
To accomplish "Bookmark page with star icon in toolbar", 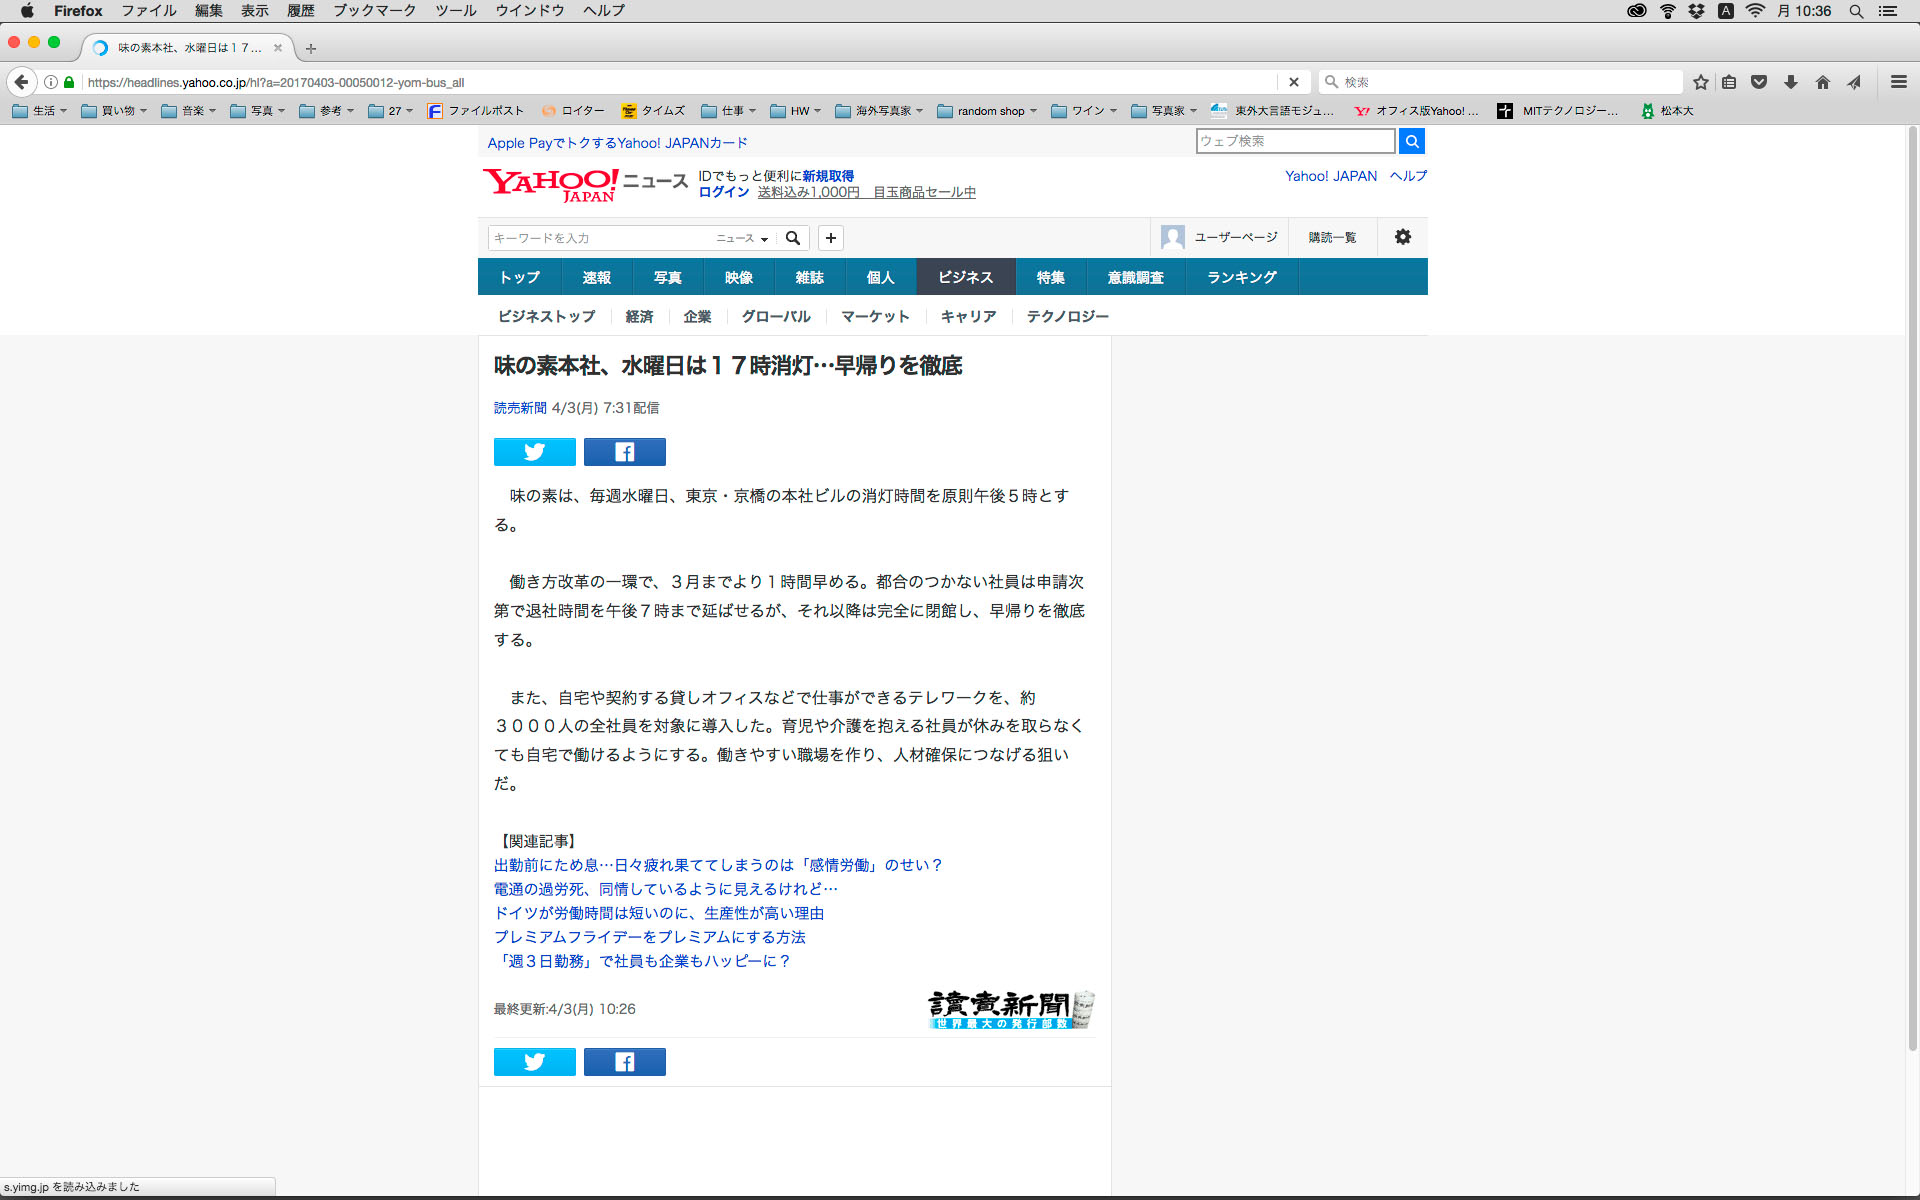I will click(1700, 82).
